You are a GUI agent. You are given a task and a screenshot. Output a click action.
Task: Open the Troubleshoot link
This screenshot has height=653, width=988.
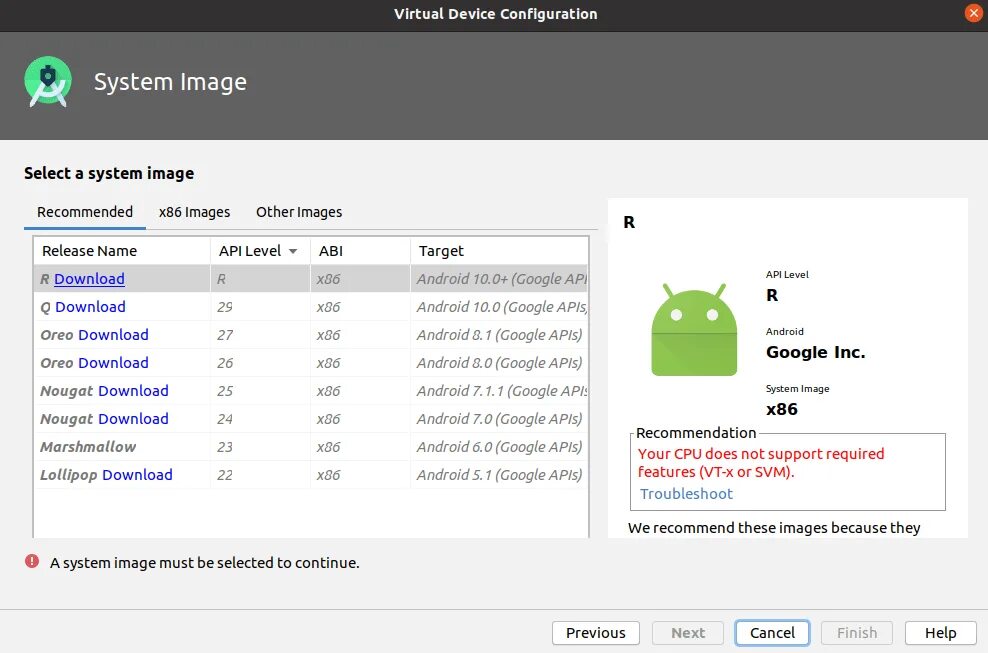(686, 494)
